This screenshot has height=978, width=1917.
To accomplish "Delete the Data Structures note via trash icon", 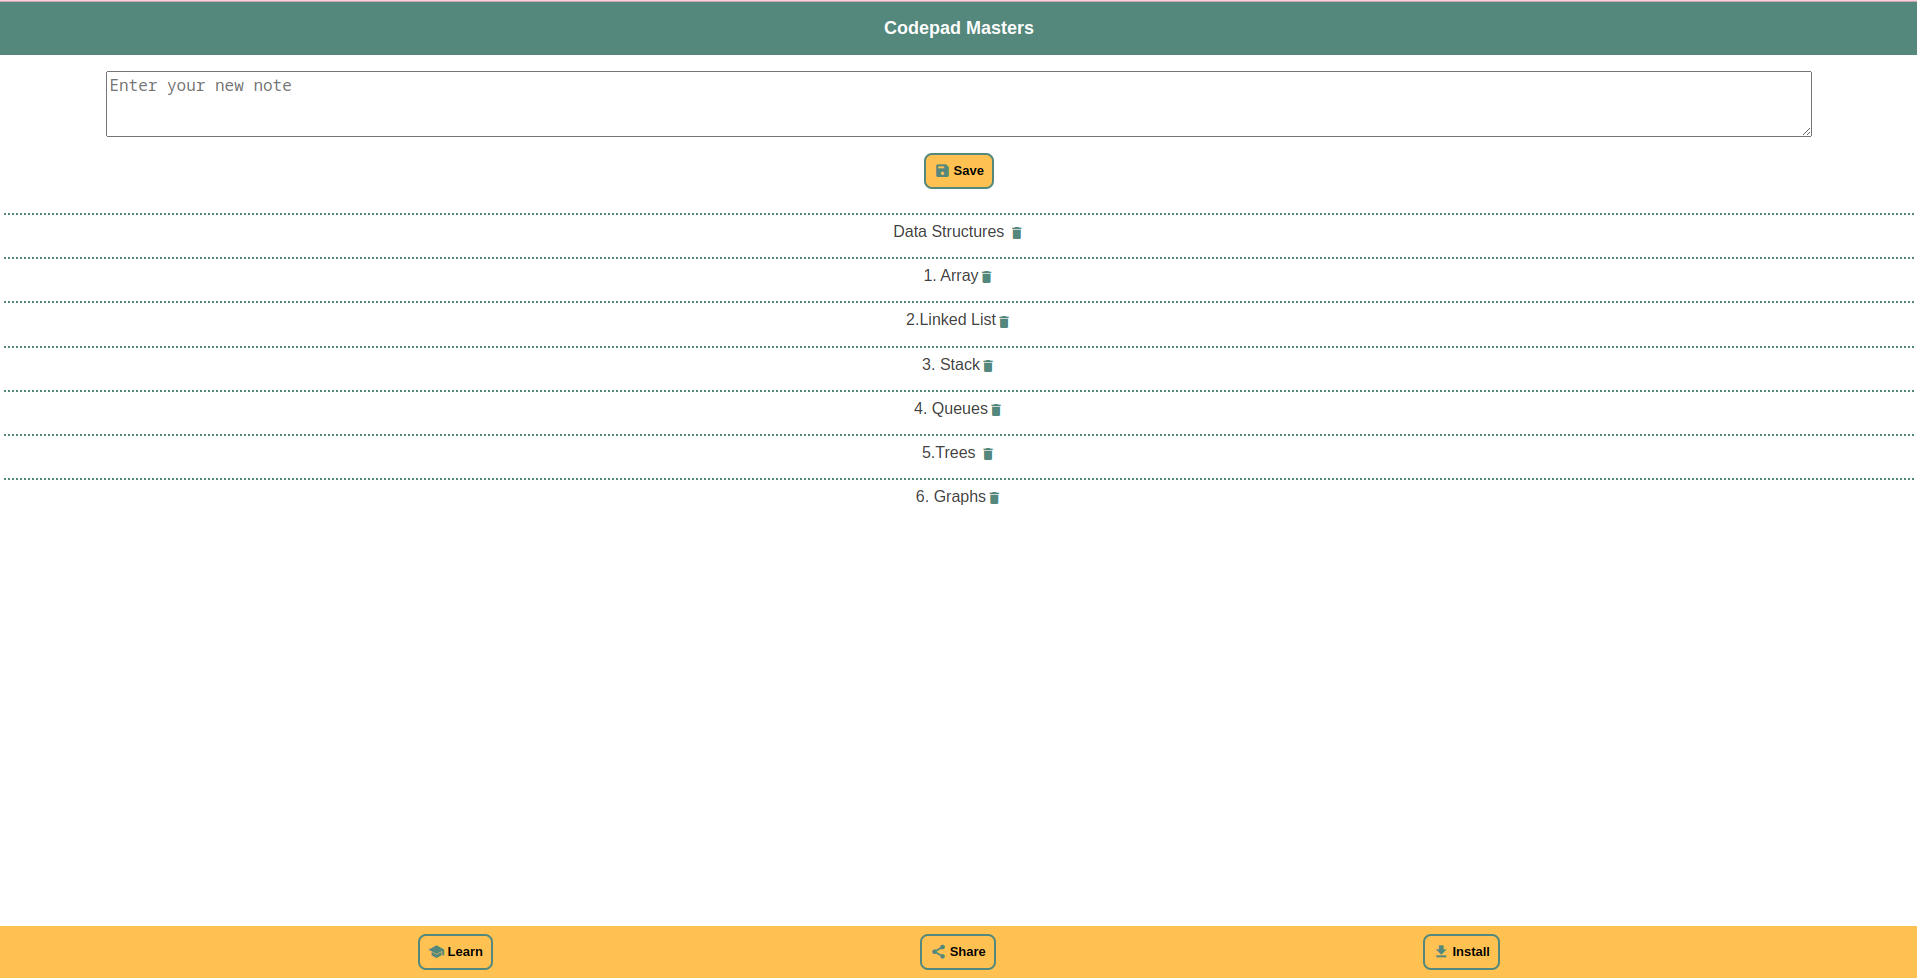I will [1016, 233].
